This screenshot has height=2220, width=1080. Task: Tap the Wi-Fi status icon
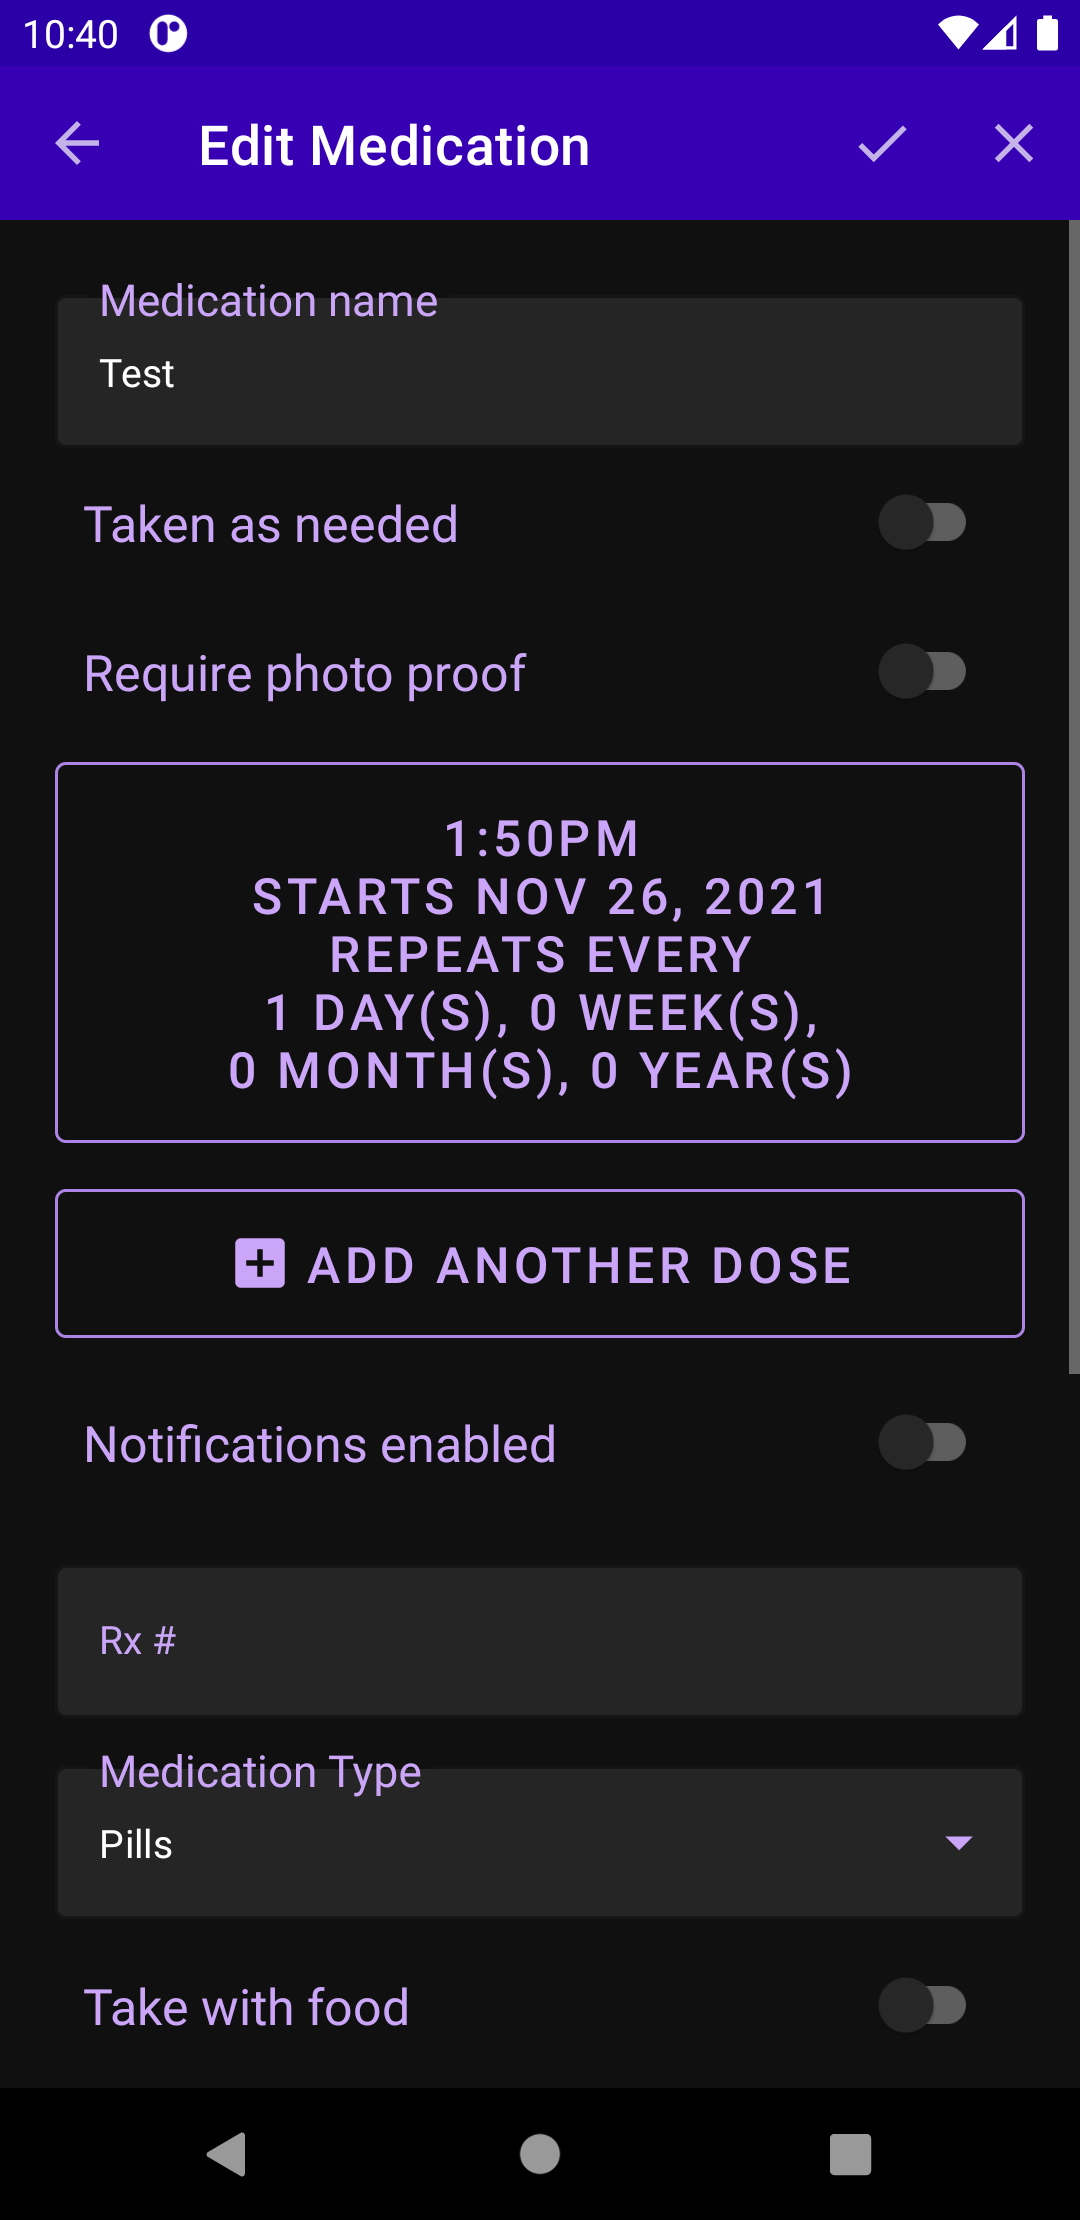pyautogui.click(x=956, y=34)
